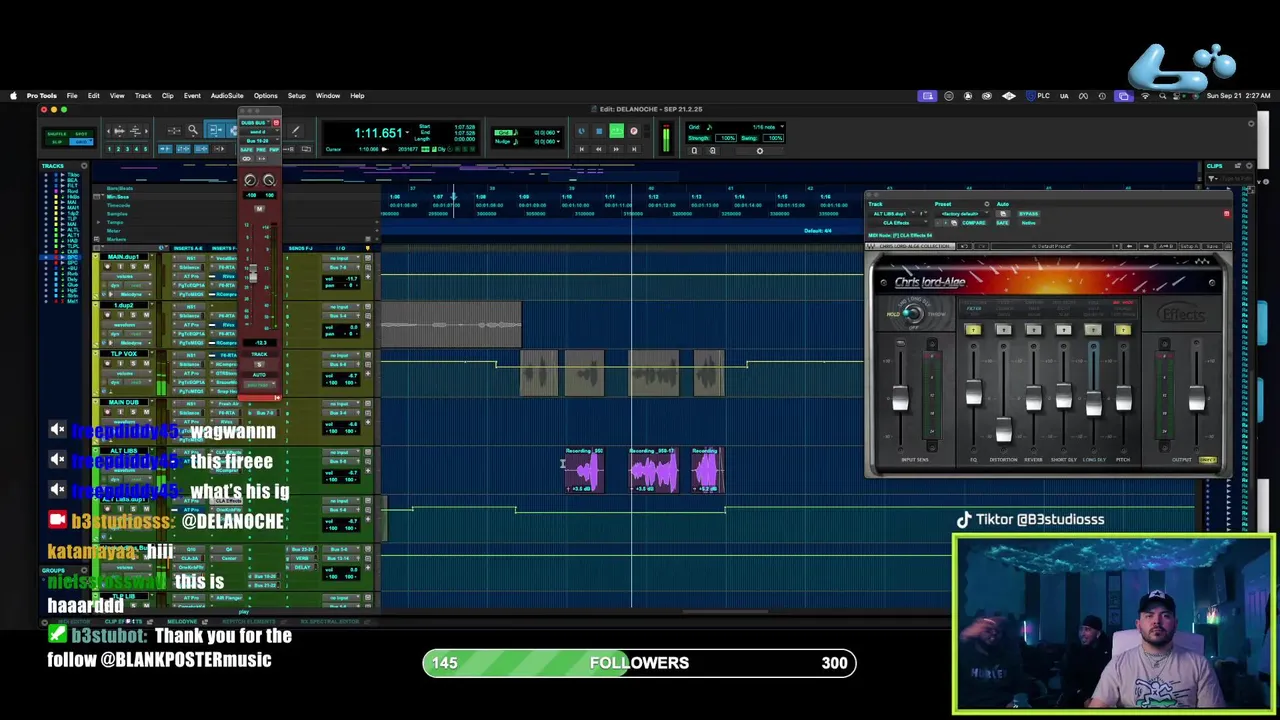Click the Rewind transport button

coord(598,149)
